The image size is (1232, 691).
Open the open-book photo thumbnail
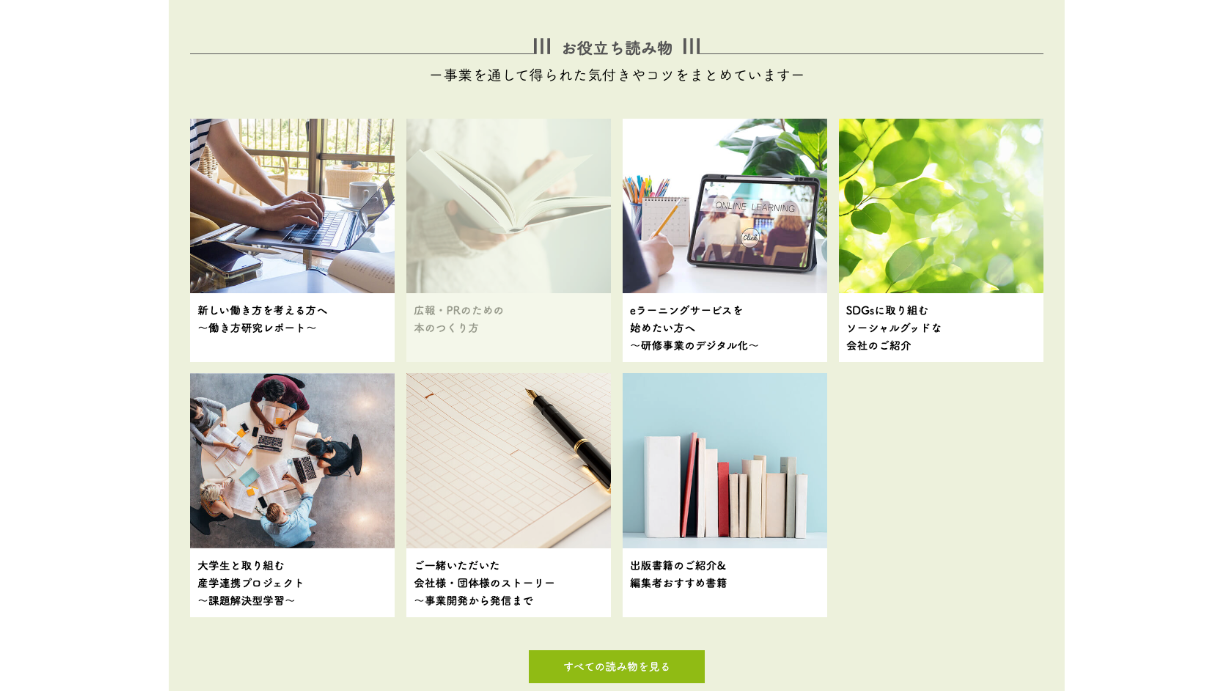click(x=508, y=206)
